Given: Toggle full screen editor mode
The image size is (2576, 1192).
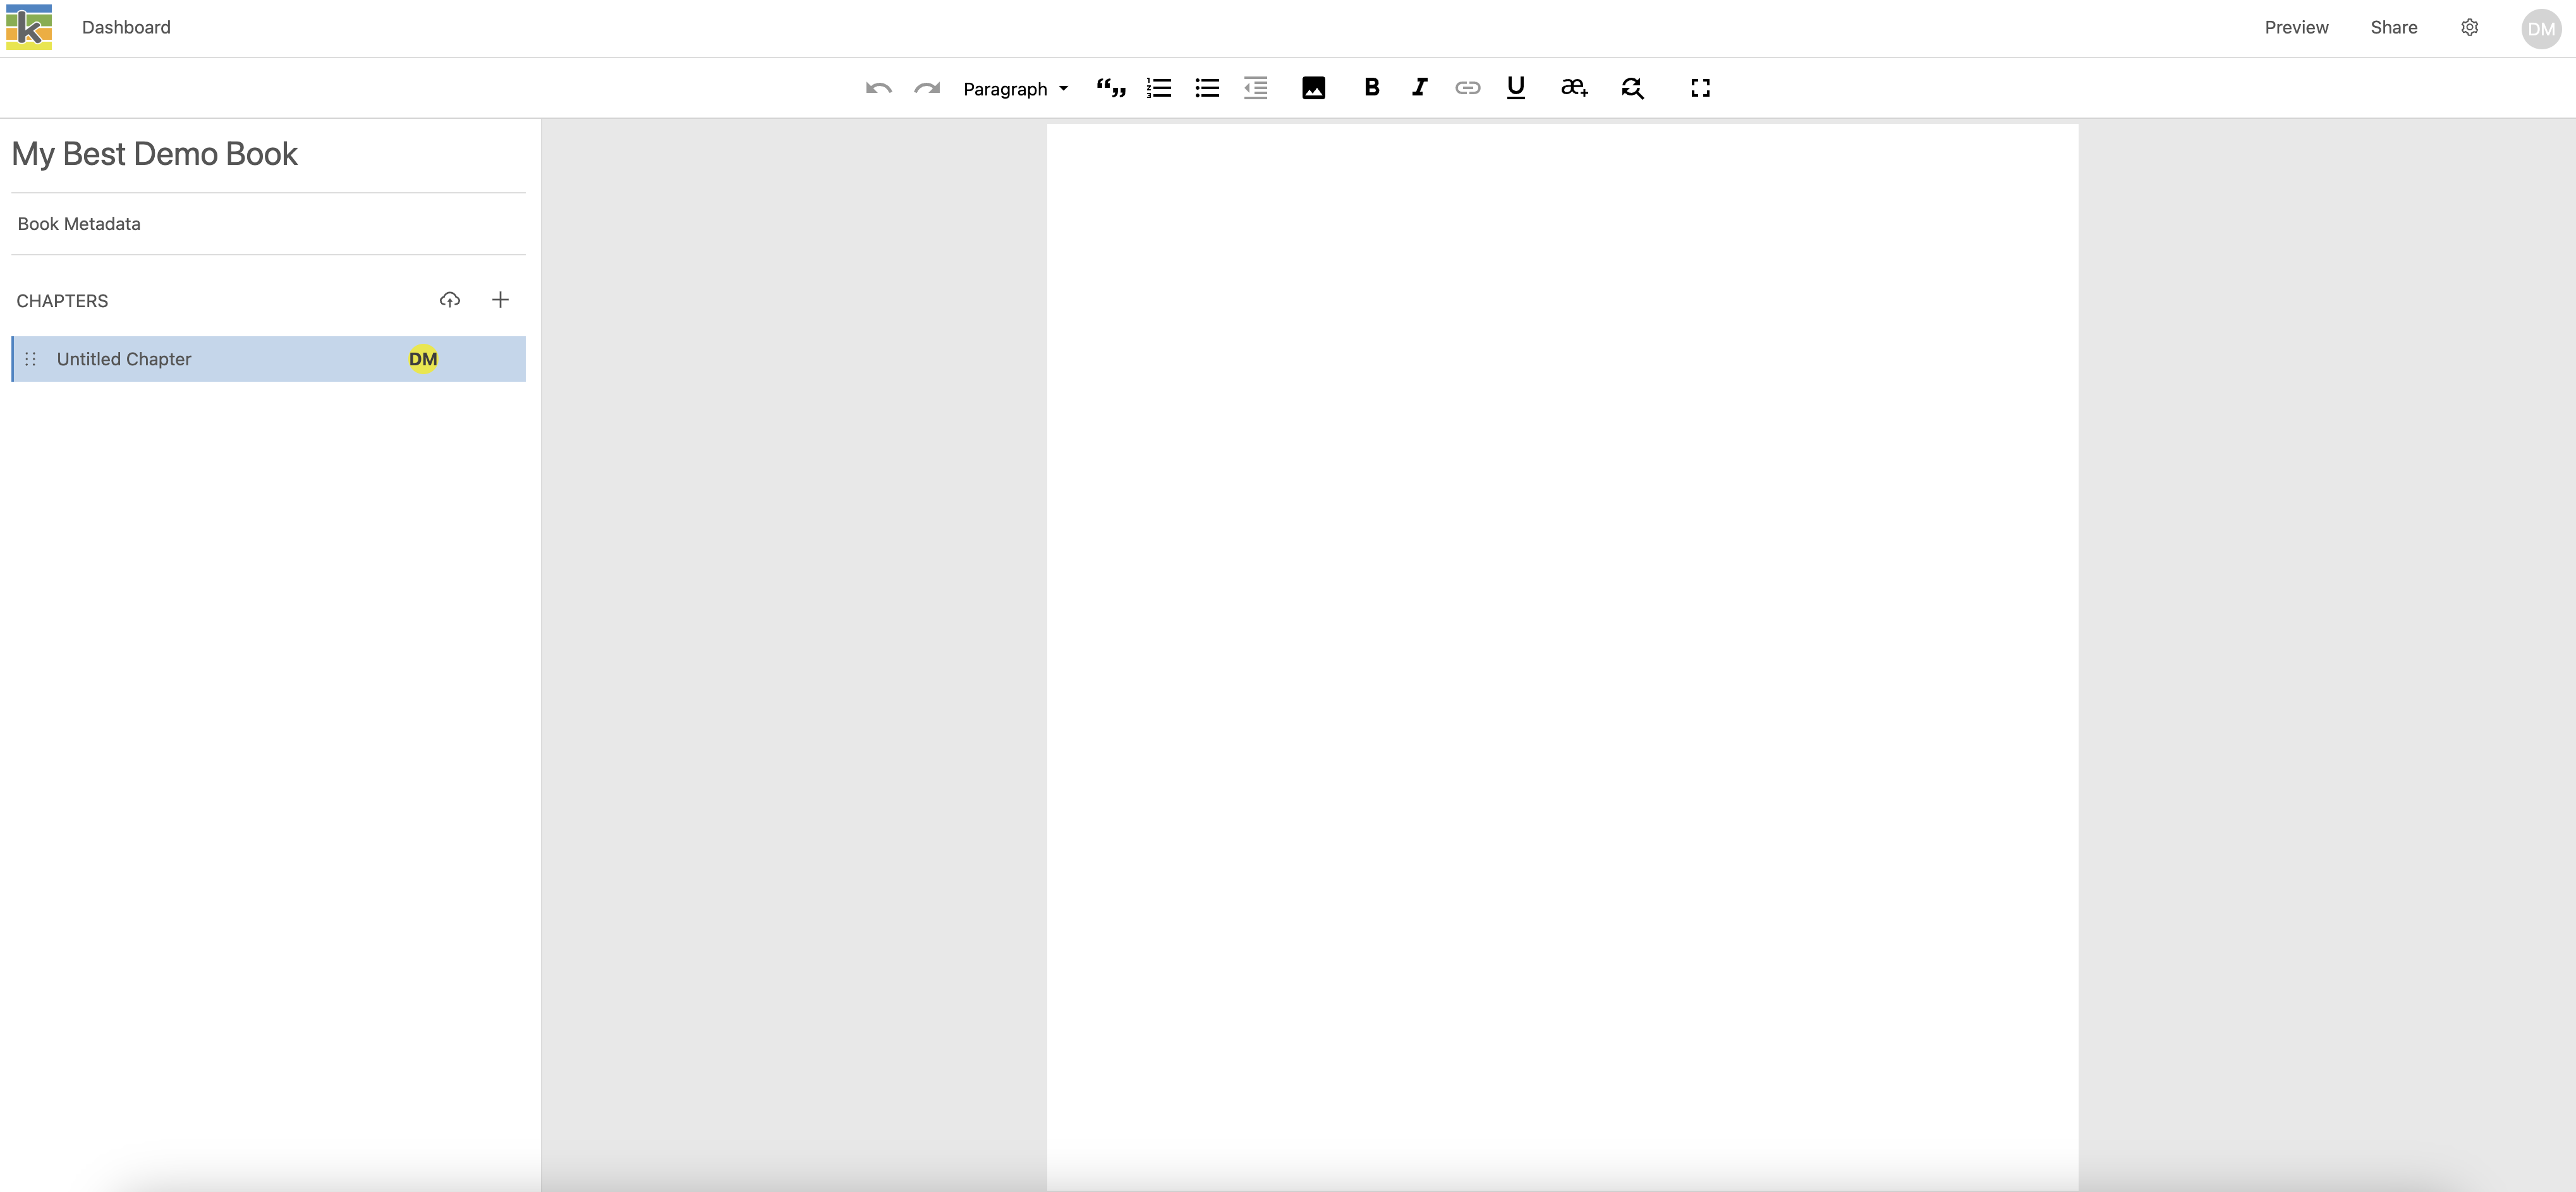Looking at the screenshot, I should (x=1700, y=88).
